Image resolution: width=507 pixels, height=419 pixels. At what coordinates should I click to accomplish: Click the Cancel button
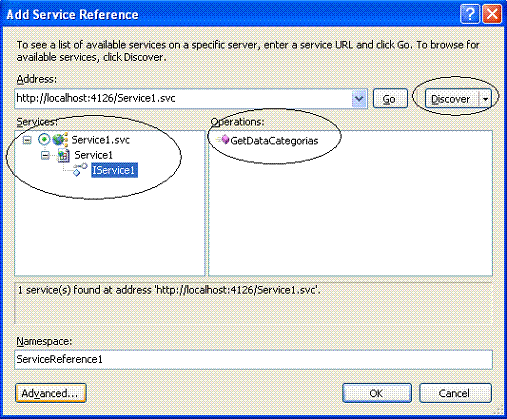click(x=455, y=393)
